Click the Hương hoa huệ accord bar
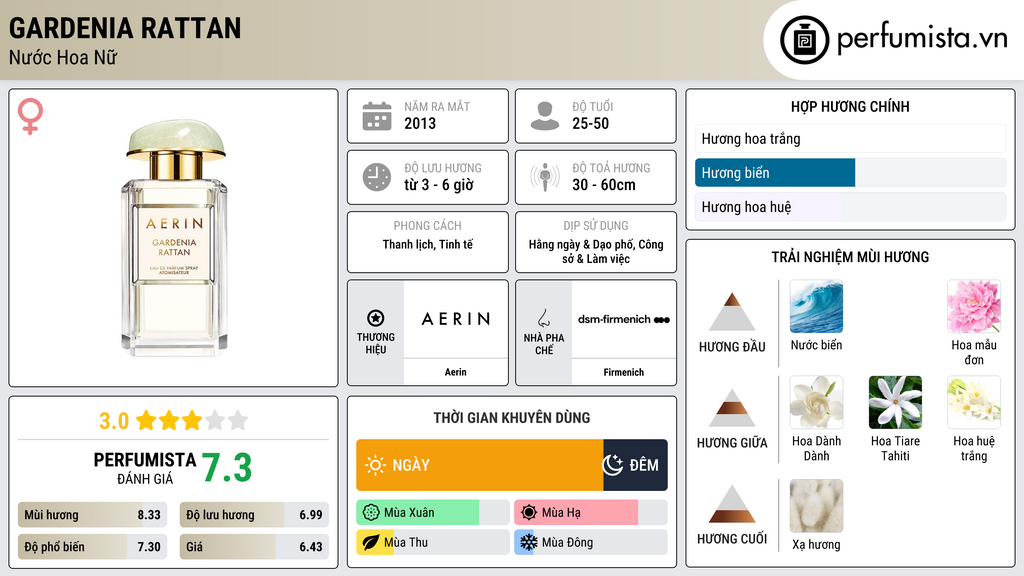1024x576 pixels. tap(850, 207)
